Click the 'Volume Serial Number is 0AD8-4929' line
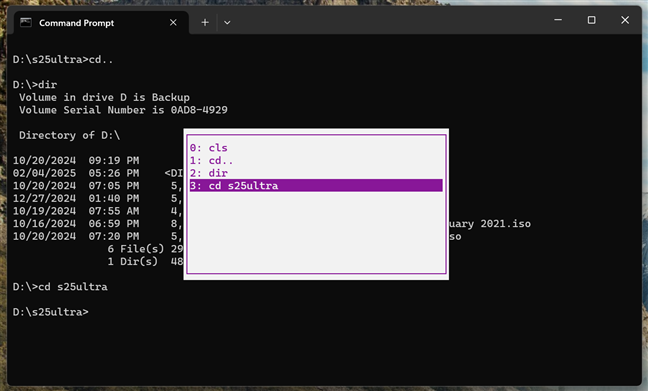The image size is (648, 391). (x=123, y=110)
